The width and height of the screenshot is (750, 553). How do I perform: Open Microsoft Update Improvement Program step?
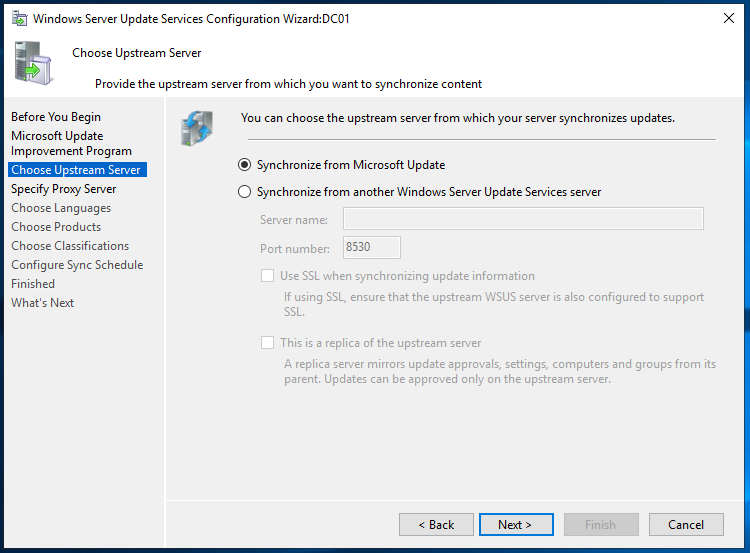(x=71, y=143)
